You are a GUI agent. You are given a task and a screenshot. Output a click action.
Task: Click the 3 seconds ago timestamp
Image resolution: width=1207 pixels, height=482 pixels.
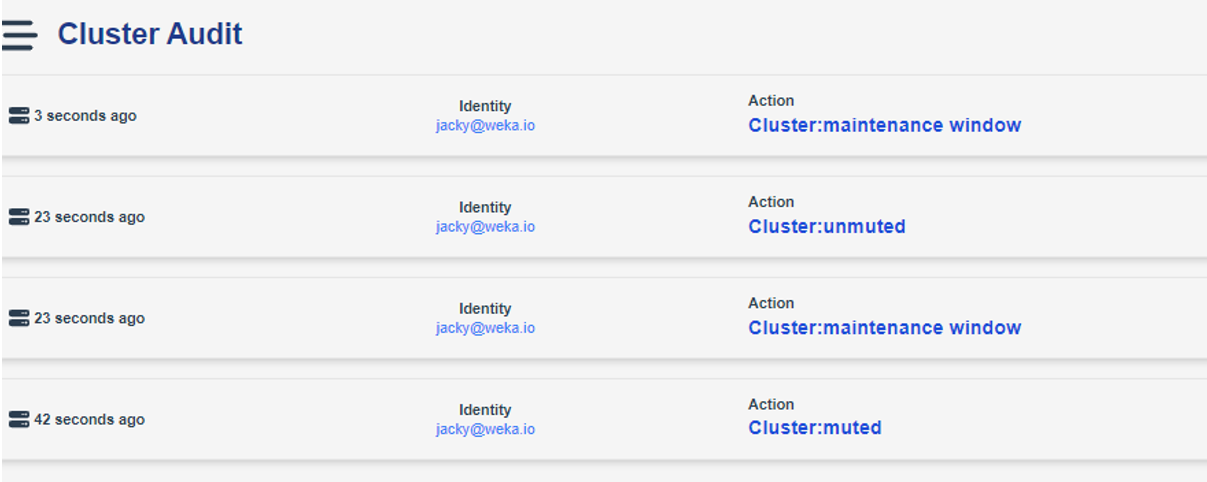point(85,116)
